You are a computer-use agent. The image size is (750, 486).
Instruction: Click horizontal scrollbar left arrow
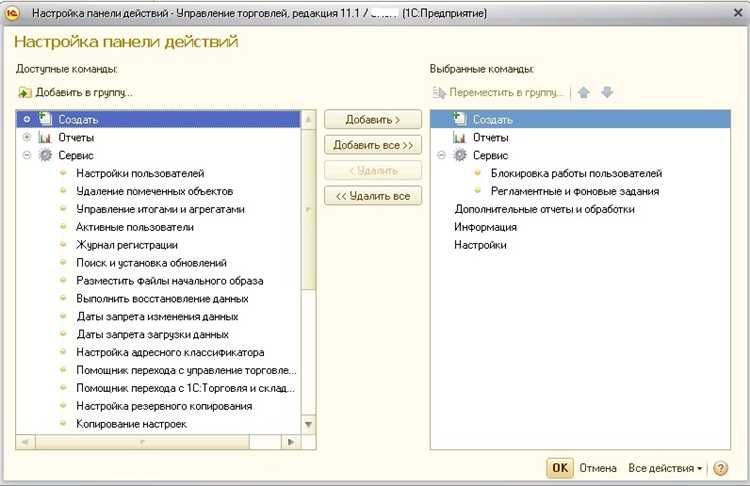click(25, 442)
